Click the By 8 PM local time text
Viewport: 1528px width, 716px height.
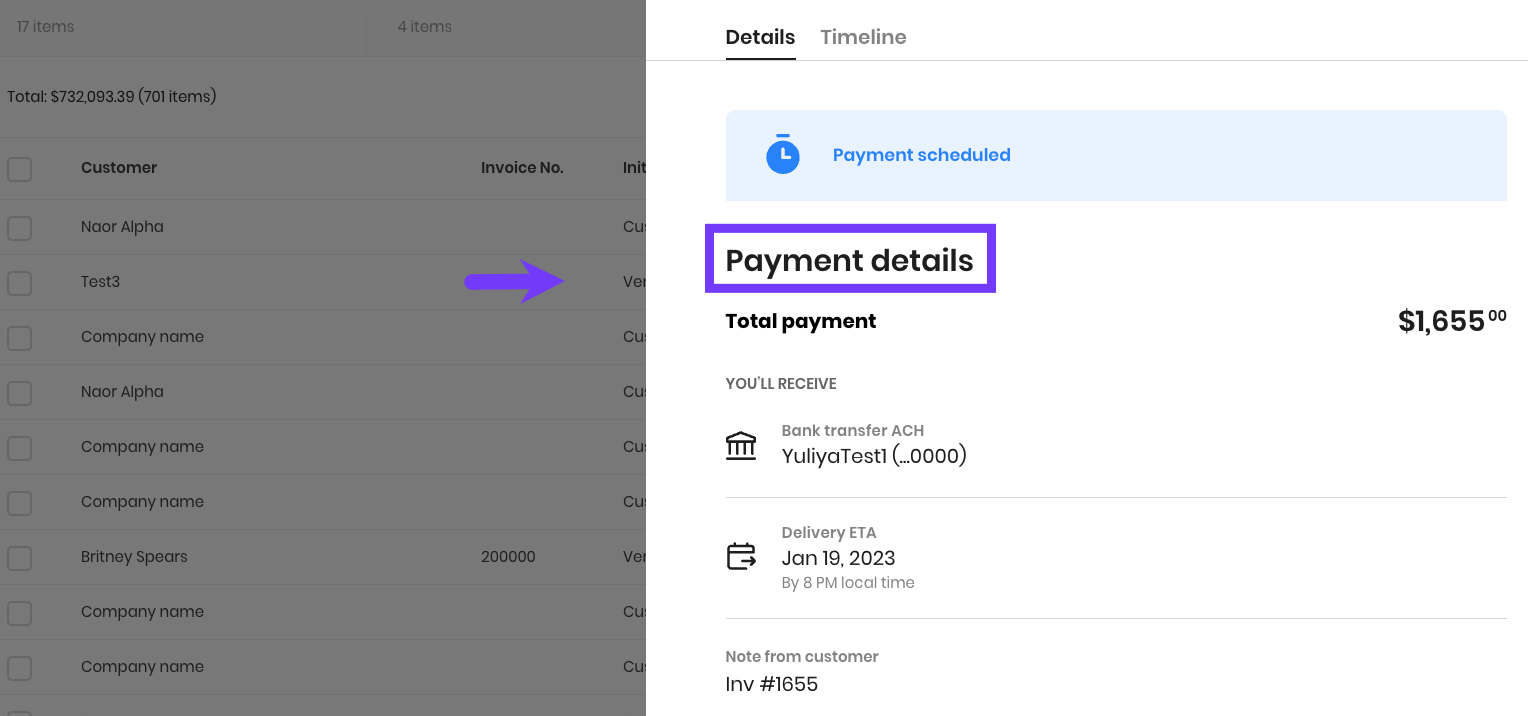(x=848, y=583)
